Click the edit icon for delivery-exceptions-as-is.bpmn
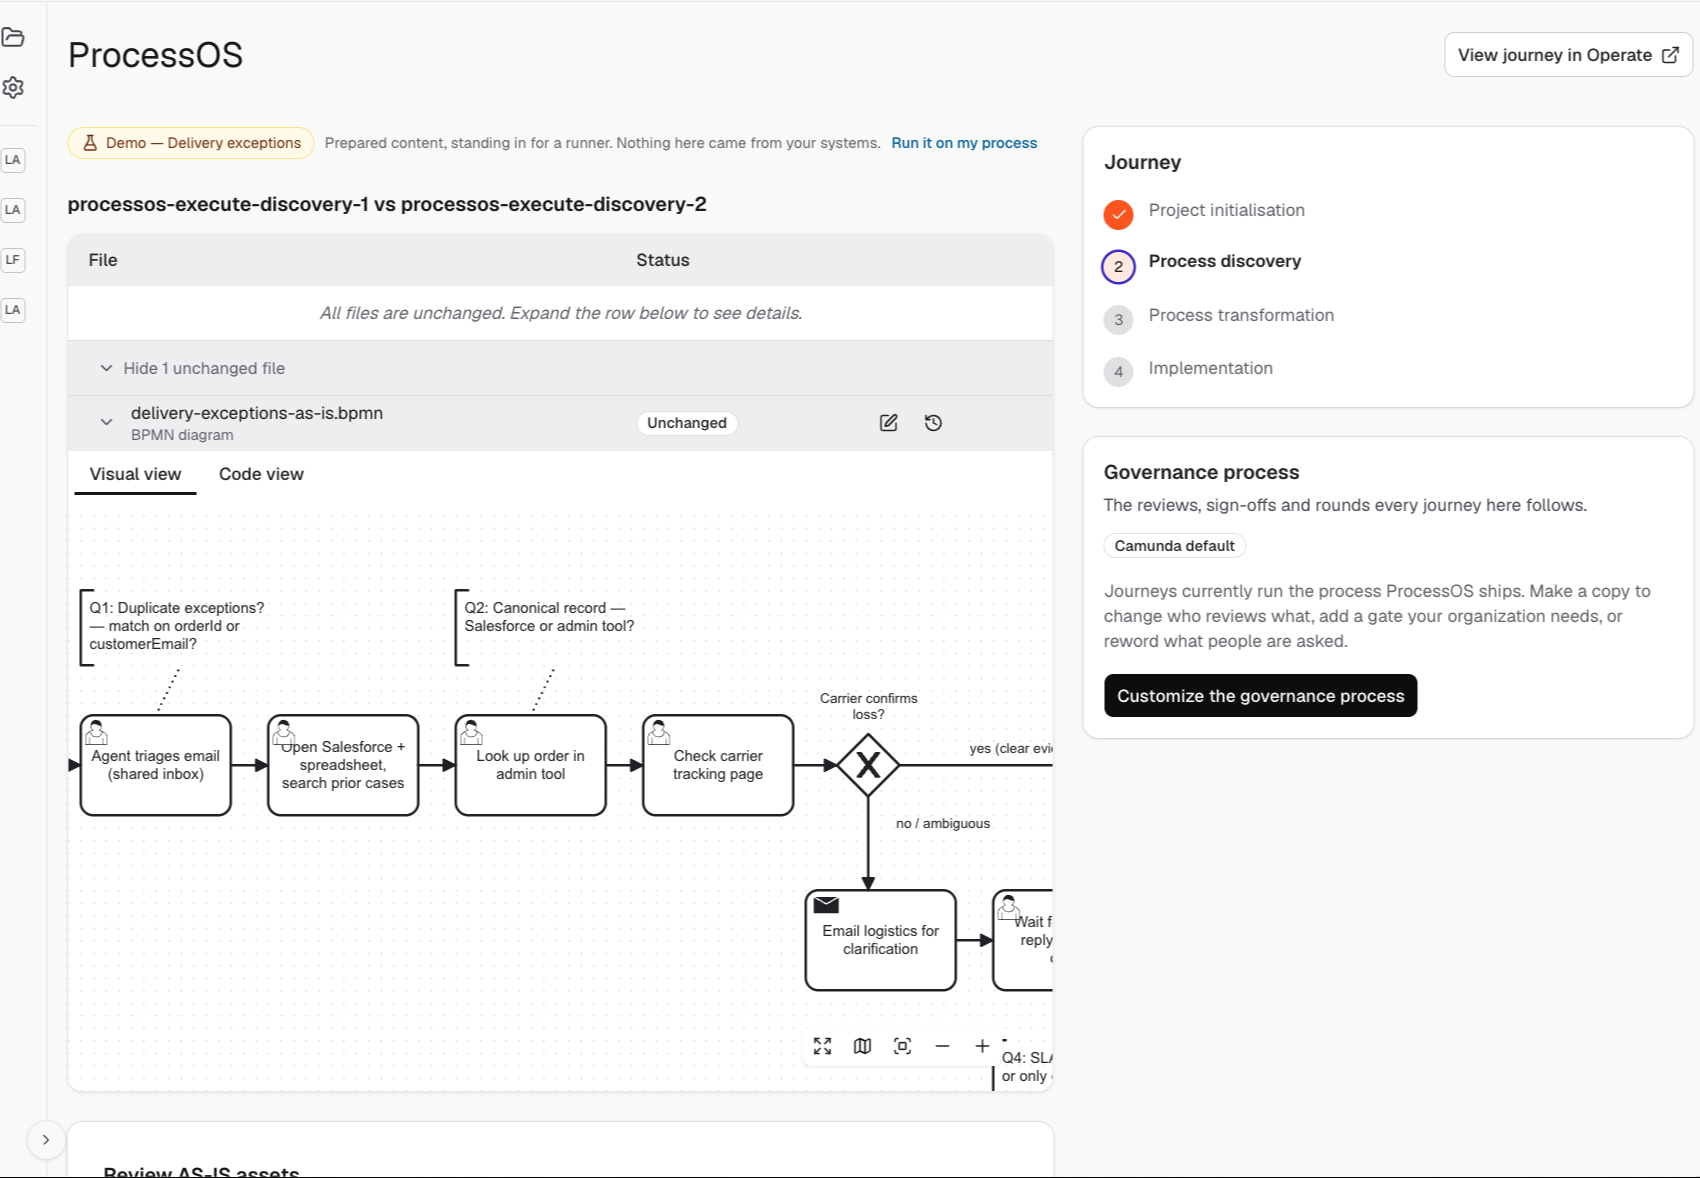The image size is (1700, 1178). coord(888,423)
